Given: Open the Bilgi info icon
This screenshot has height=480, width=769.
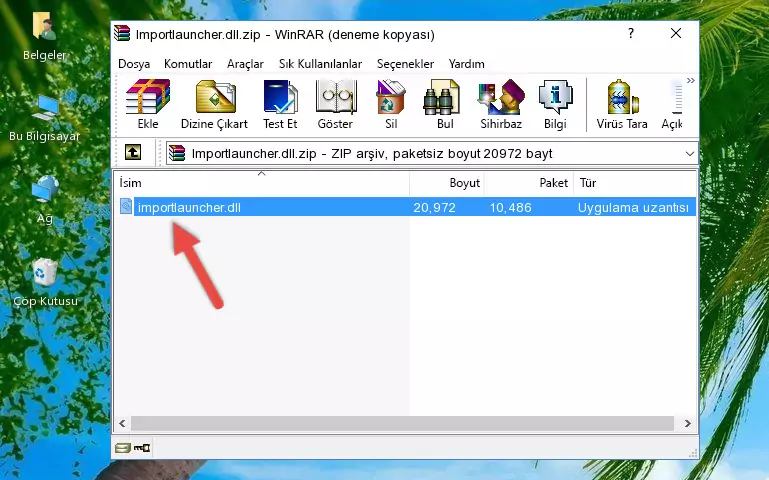Looking at the screenshot, I should point(555,97).
